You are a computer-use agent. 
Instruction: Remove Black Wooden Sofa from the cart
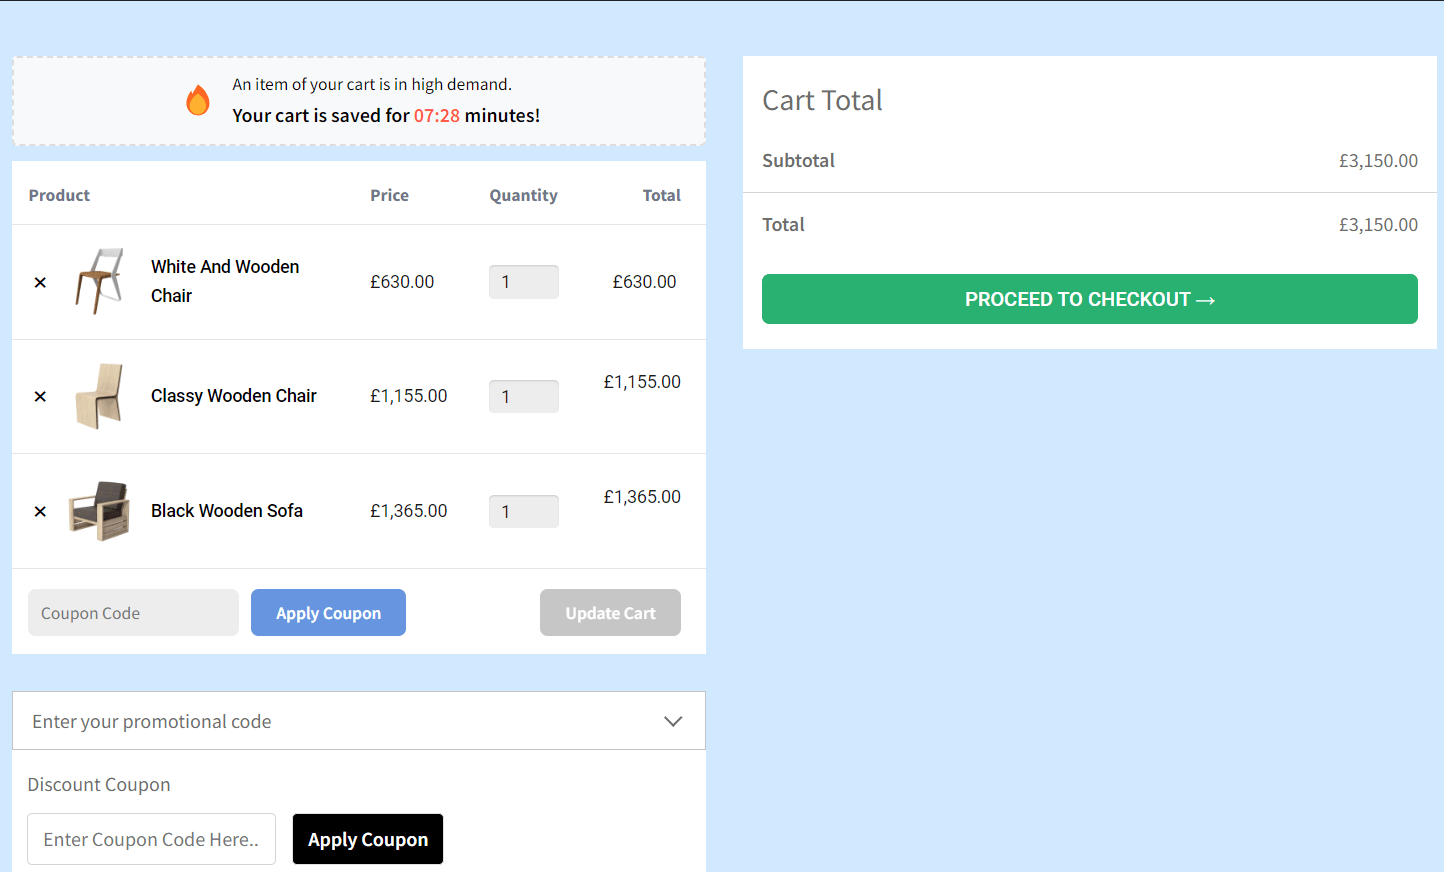pos(40,511)
